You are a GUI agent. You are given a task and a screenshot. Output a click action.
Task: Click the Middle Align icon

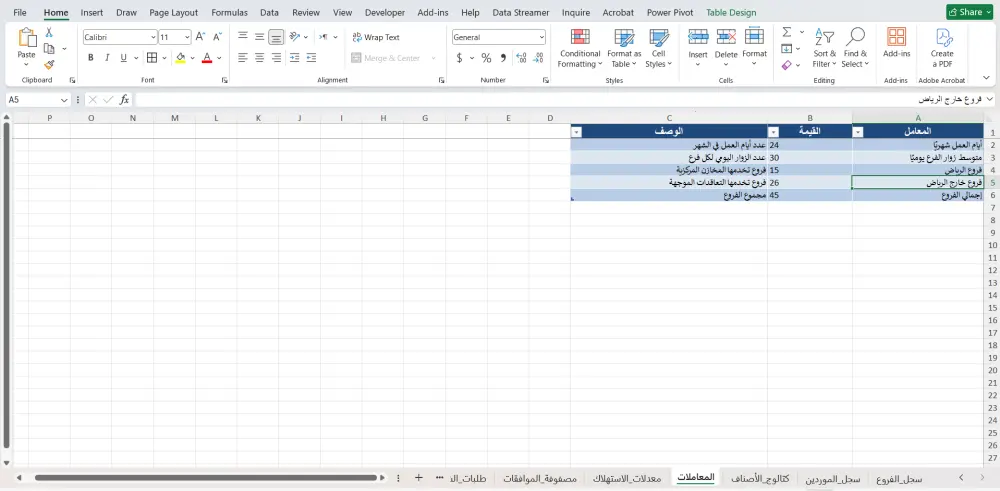point(260,37)
